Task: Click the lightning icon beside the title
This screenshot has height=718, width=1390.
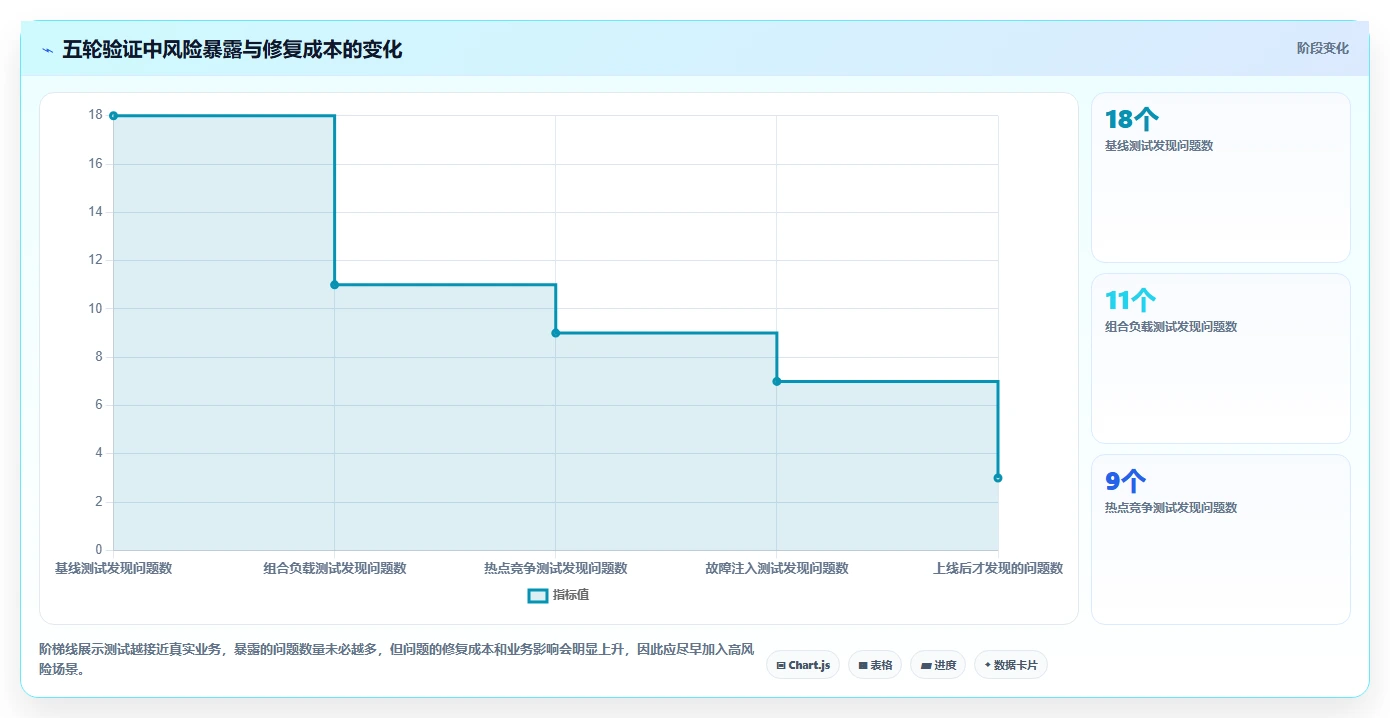Action: (47, 50)
